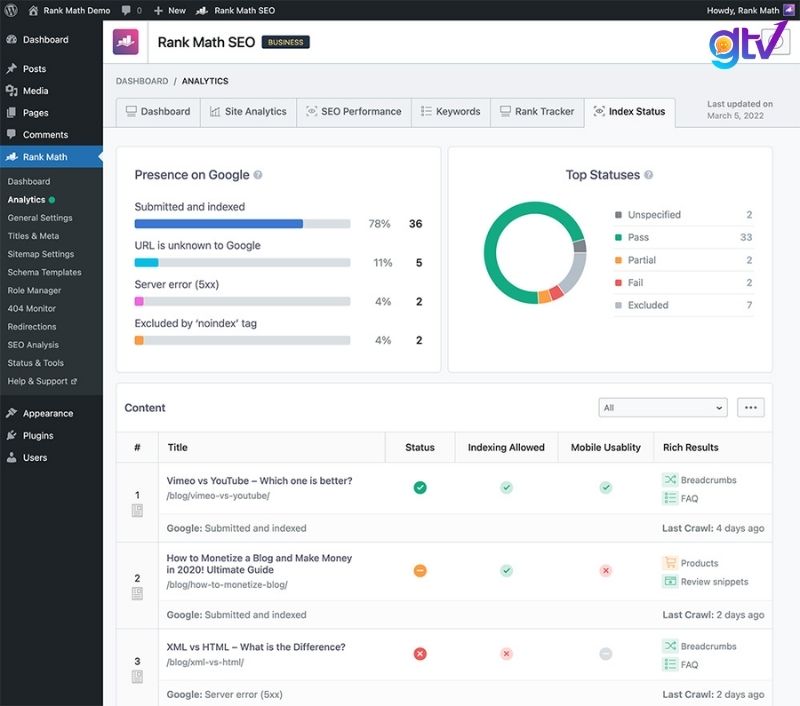Switch to the Rank Tracker tab
The width and height of the screenshot is (800, 706).
pyautogui.click(x=535, y=112)
